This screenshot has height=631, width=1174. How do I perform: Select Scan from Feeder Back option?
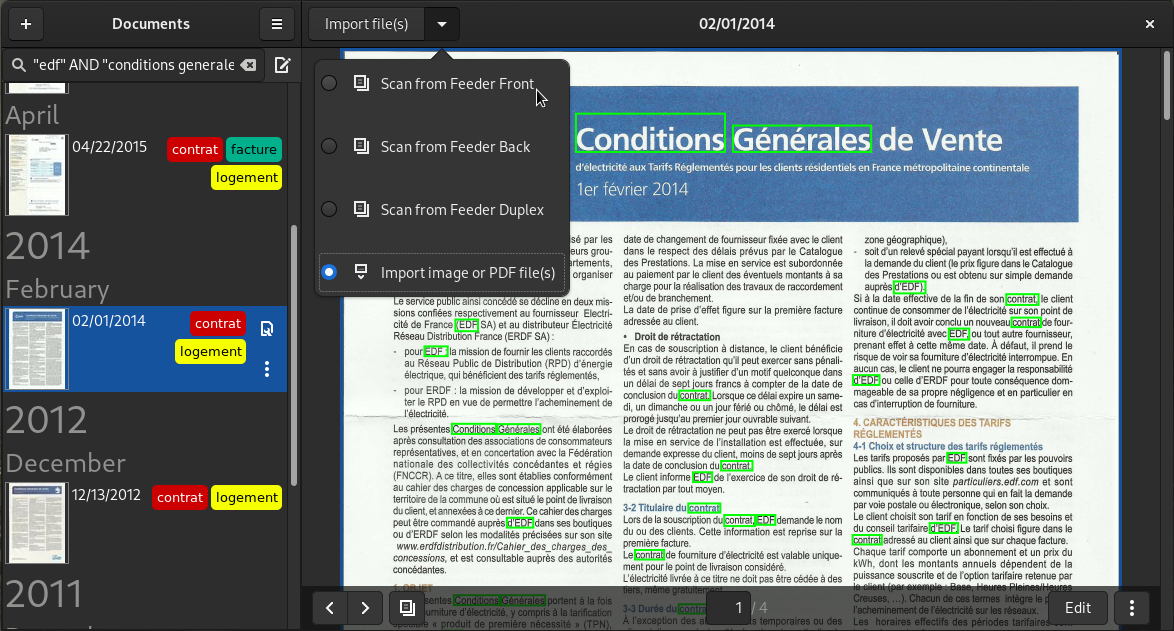455,147
